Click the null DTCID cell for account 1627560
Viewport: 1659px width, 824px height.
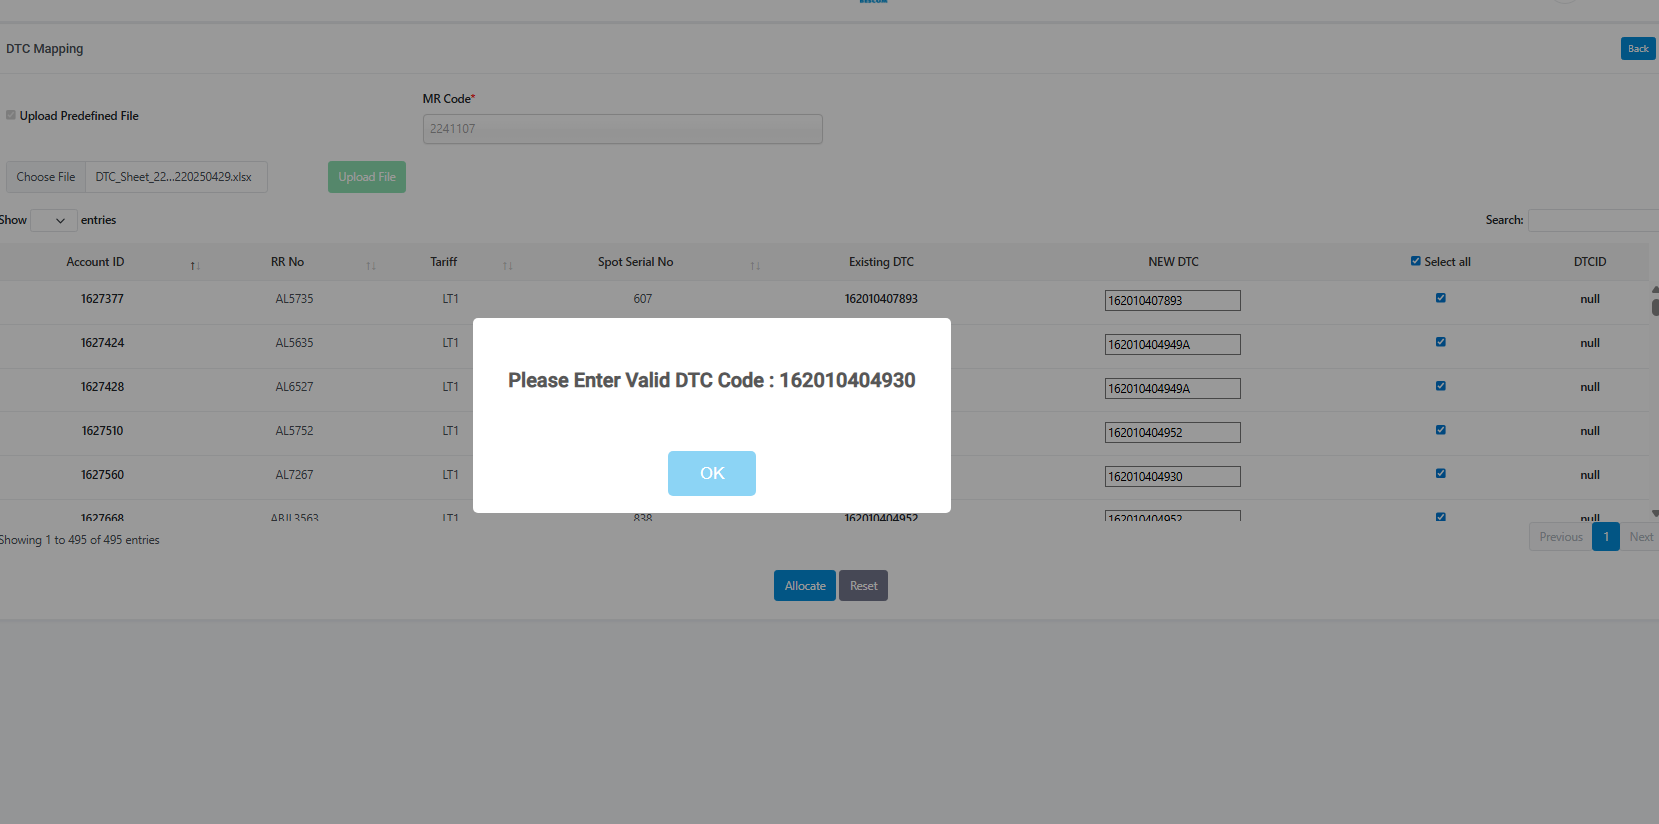(x=1590, y=475)
